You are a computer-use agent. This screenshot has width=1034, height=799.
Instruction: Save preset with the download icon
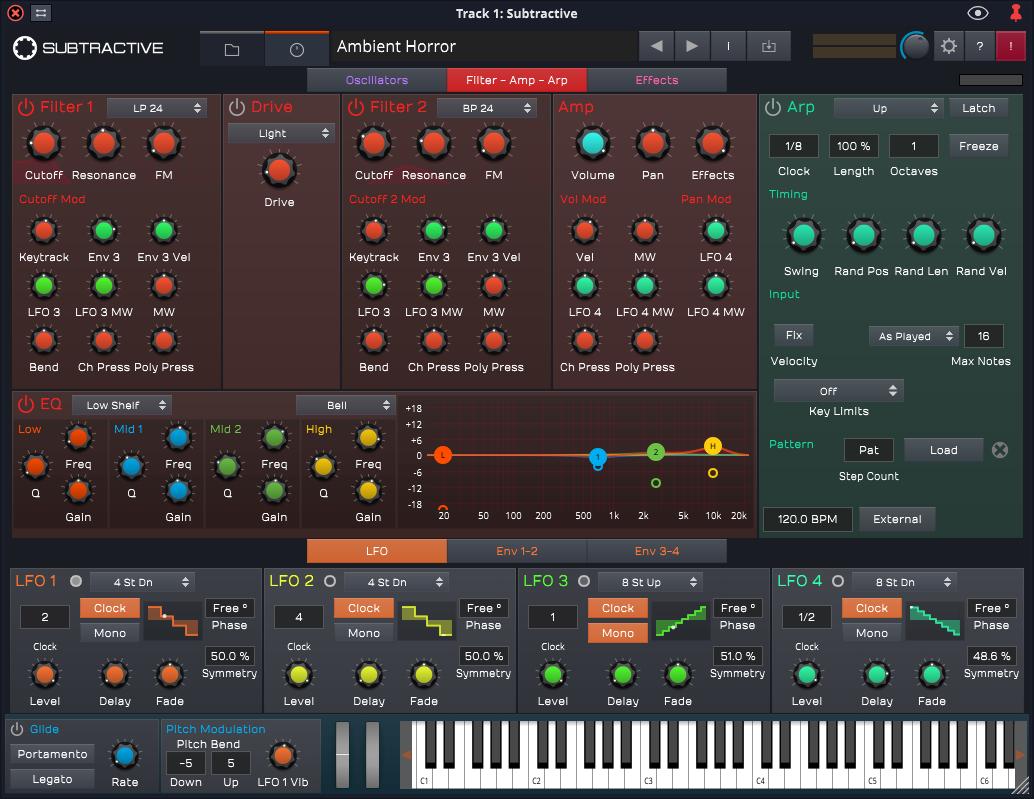tap(768, 46)
